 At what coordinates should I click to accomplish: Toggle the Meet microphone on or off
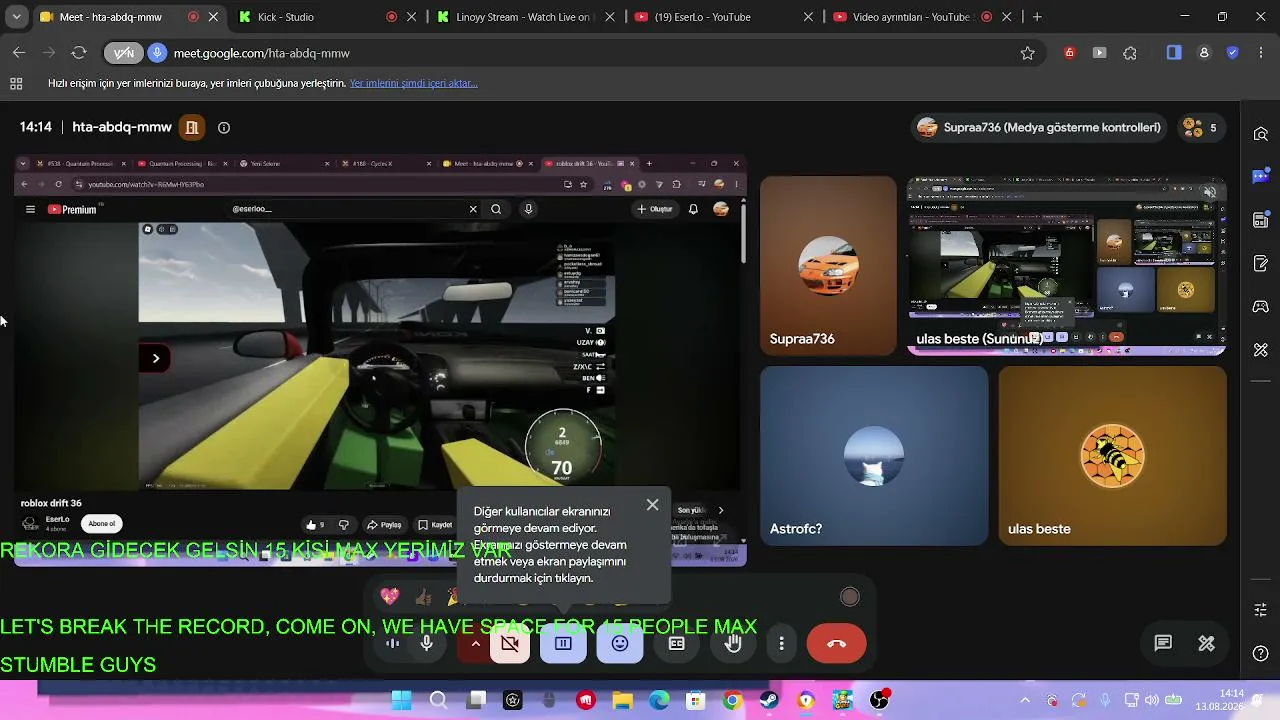[x=427, y=644]
